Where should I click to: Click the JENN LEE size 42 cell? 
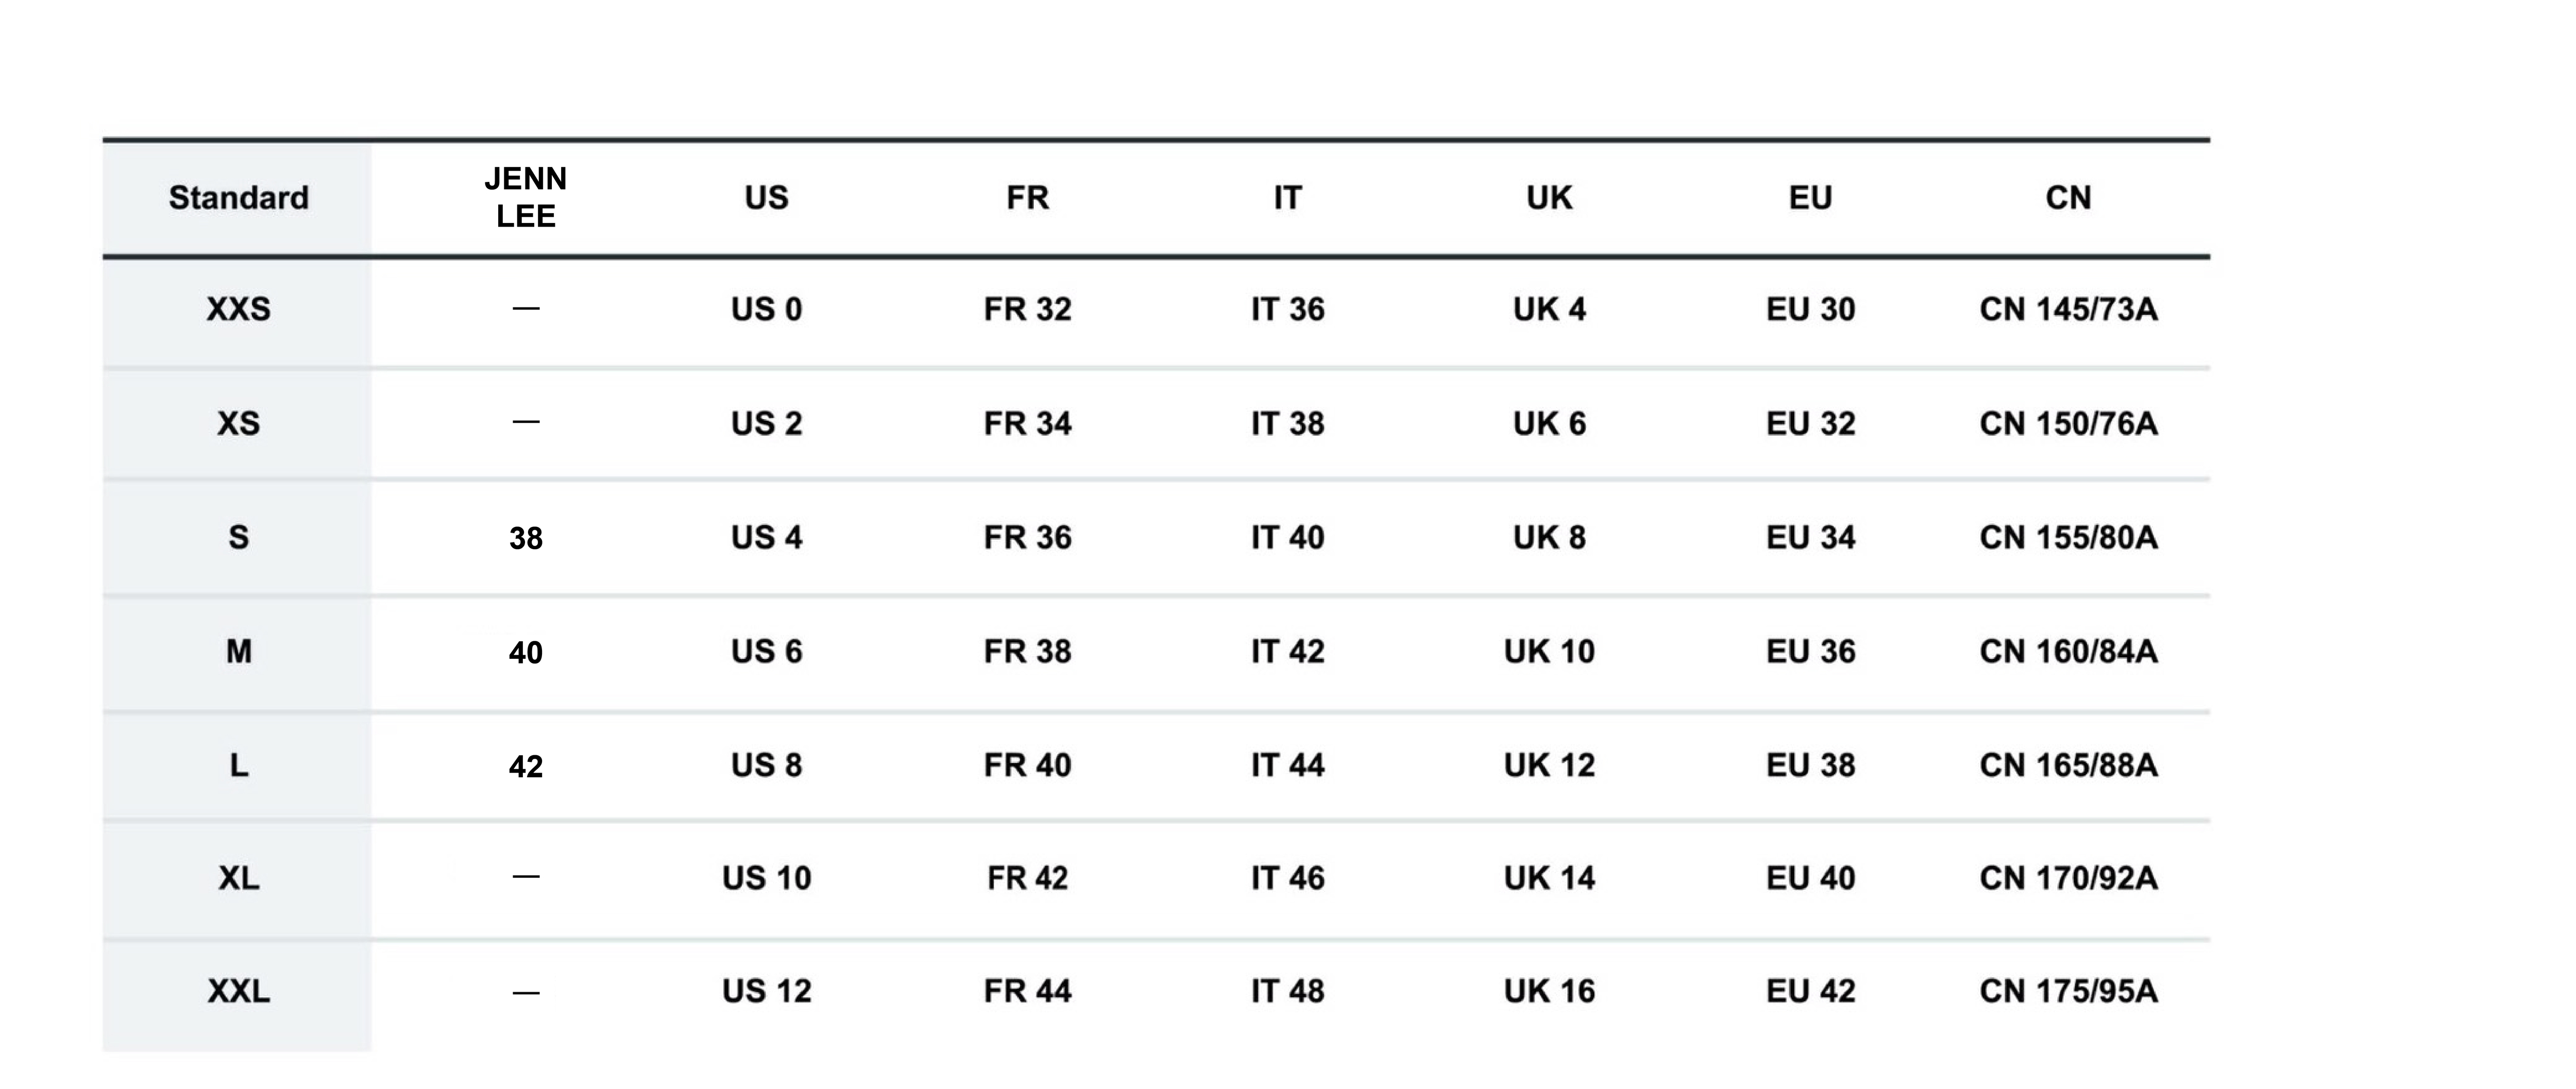(x=525, y=767)
